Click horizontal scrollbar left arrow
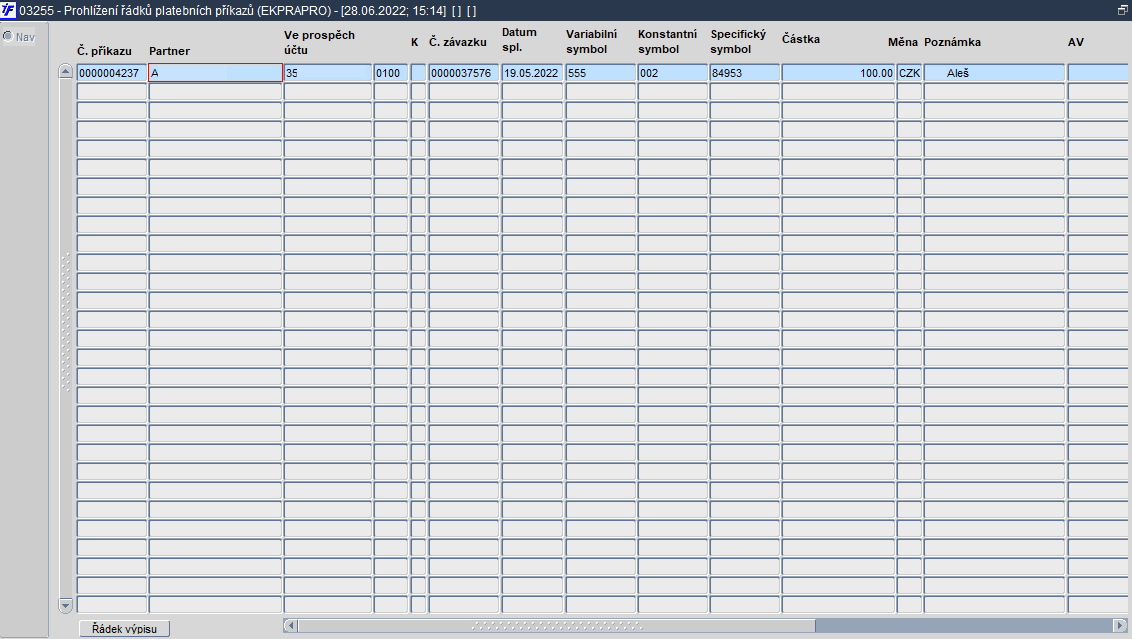This screenshot has height=639, width=1132. point(290,625)
